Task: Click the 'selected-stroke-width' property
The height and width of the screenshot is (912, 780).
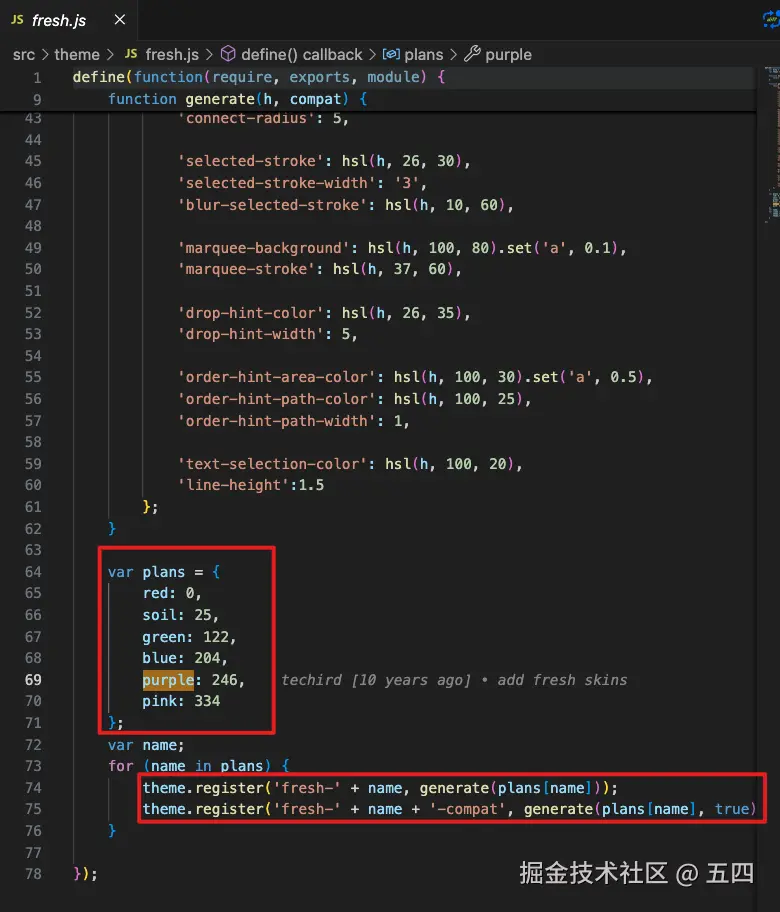Action: click(302, 183)
